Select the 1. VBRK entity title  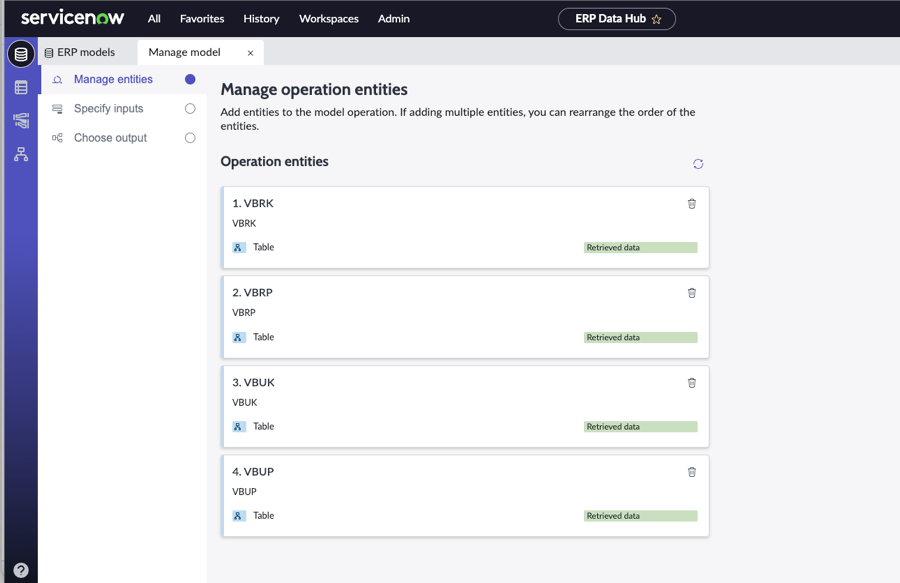pos(253,203)
